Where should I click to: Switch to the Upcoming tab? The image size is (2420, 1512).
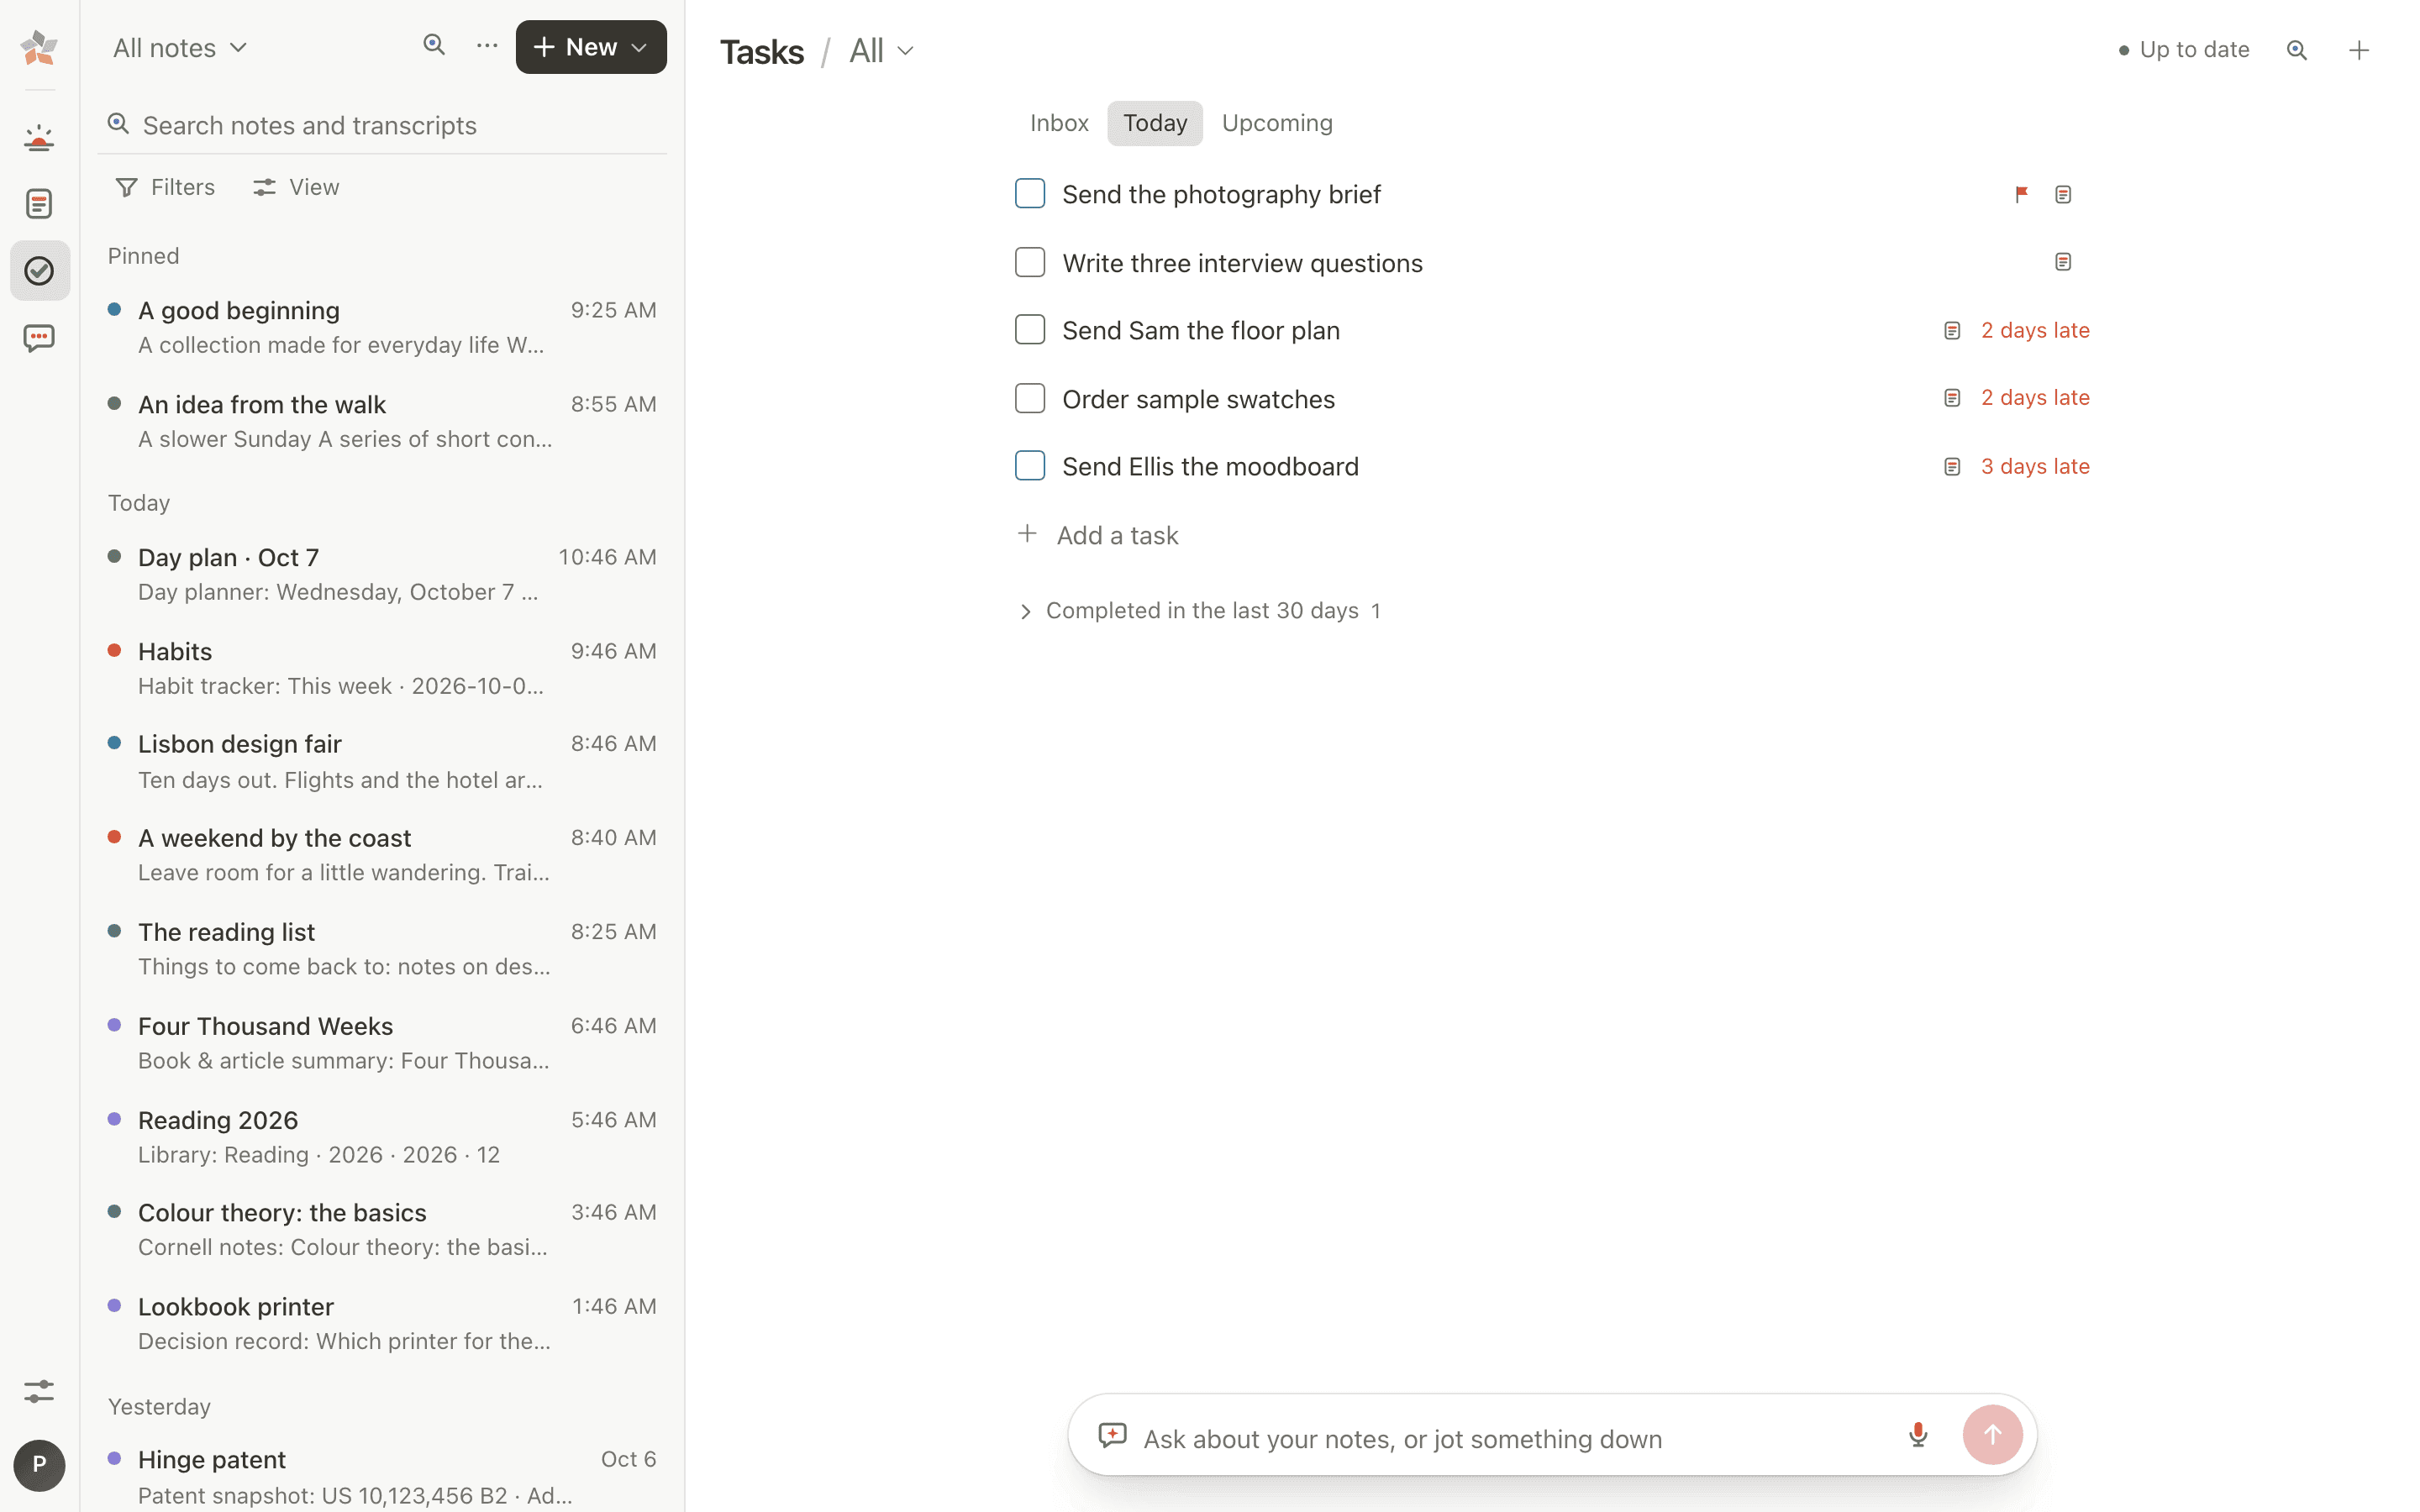coord(1277,123)
